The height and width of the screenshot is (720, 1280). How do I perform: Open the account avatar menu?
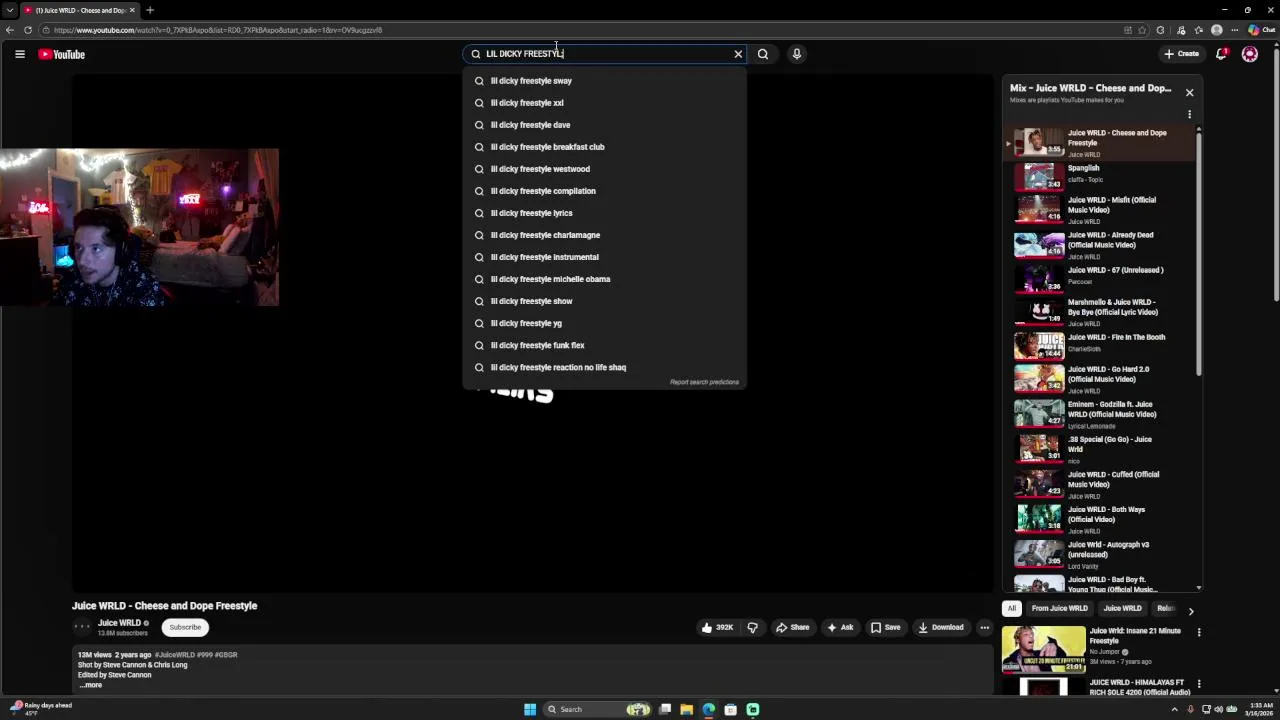[1250, 54]
